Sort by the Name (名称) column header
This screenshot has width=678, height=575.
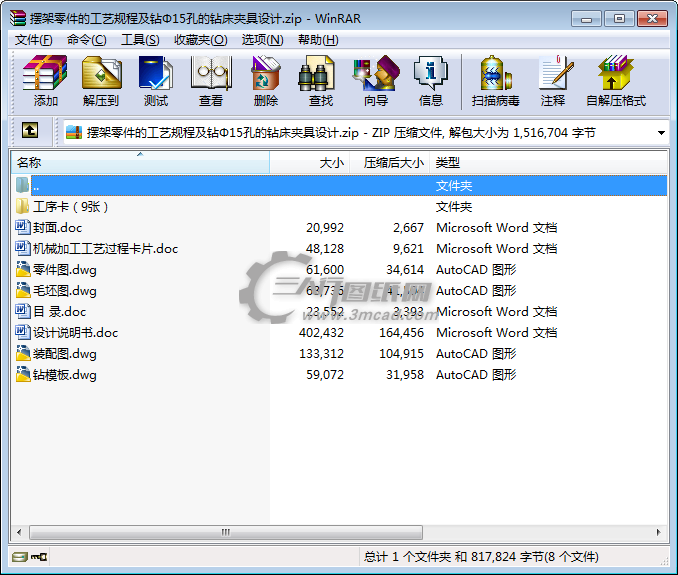140,163
